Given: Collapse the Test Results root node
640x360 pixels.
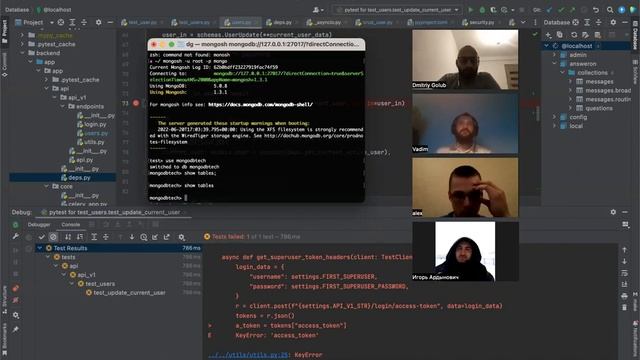Looking at the screenshot, I should [40, 248].
